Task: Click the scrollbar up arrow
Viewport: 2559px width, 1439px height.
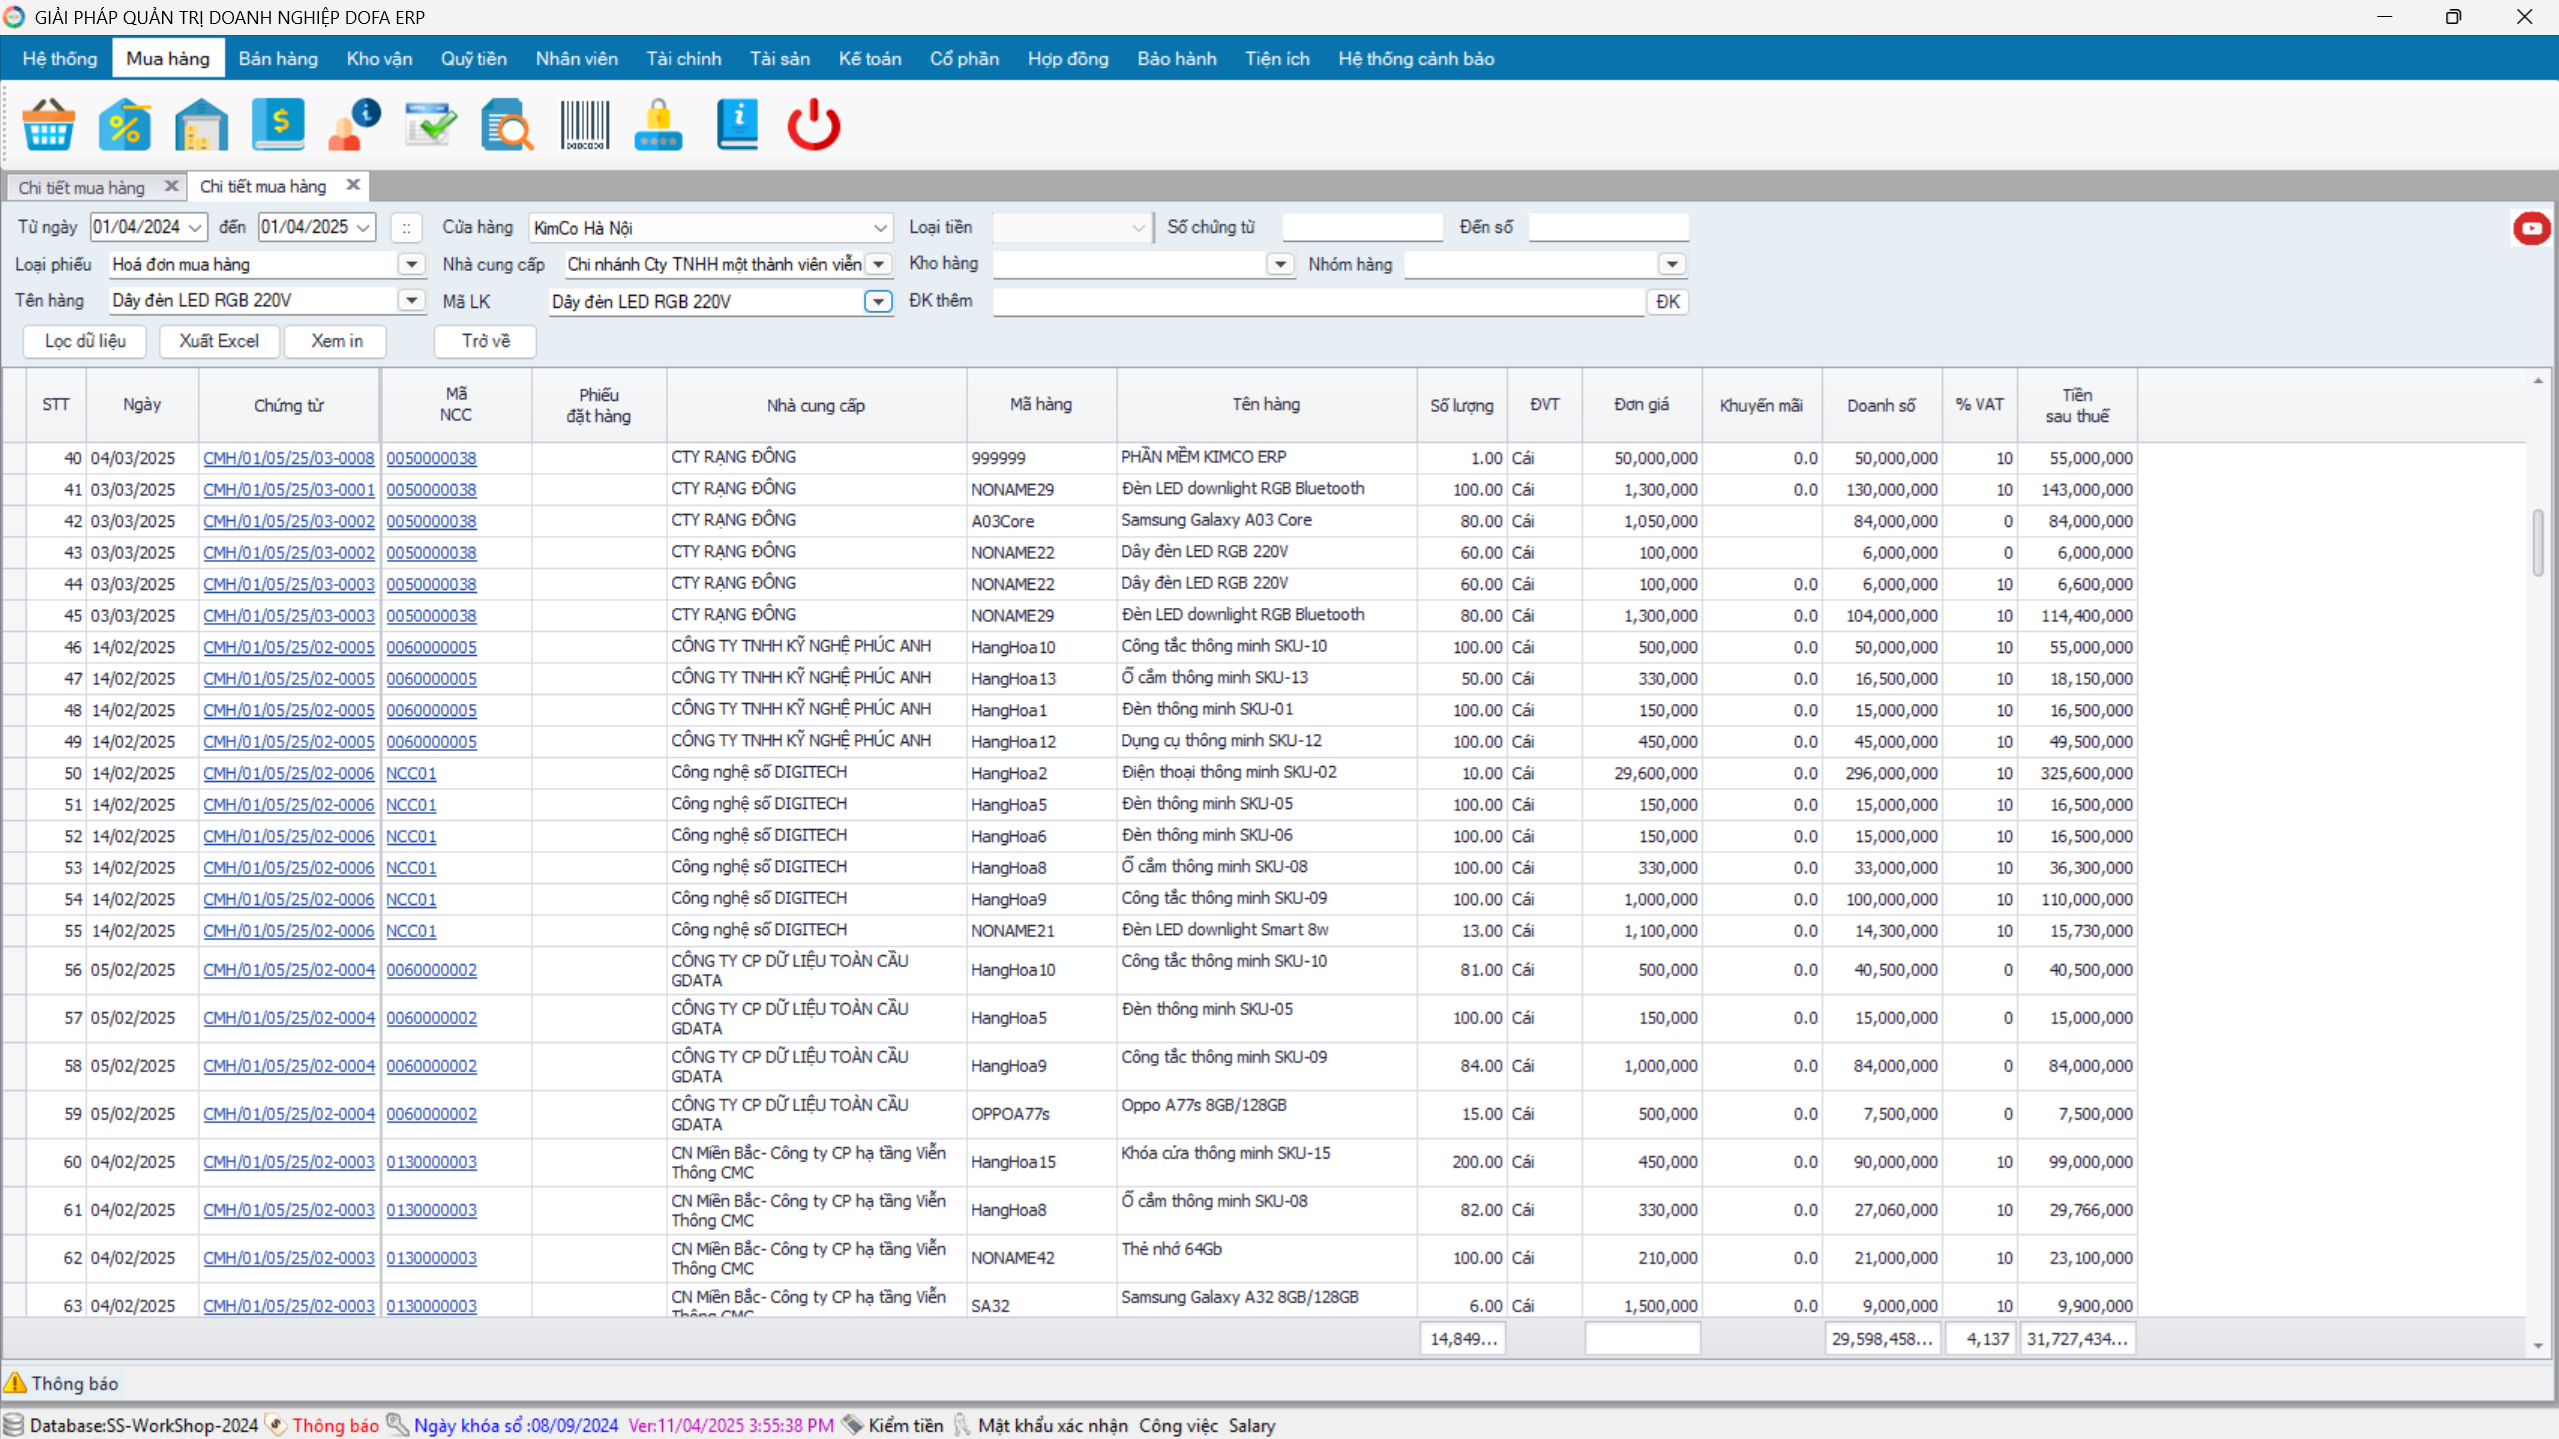Action: coord(2538,381)
